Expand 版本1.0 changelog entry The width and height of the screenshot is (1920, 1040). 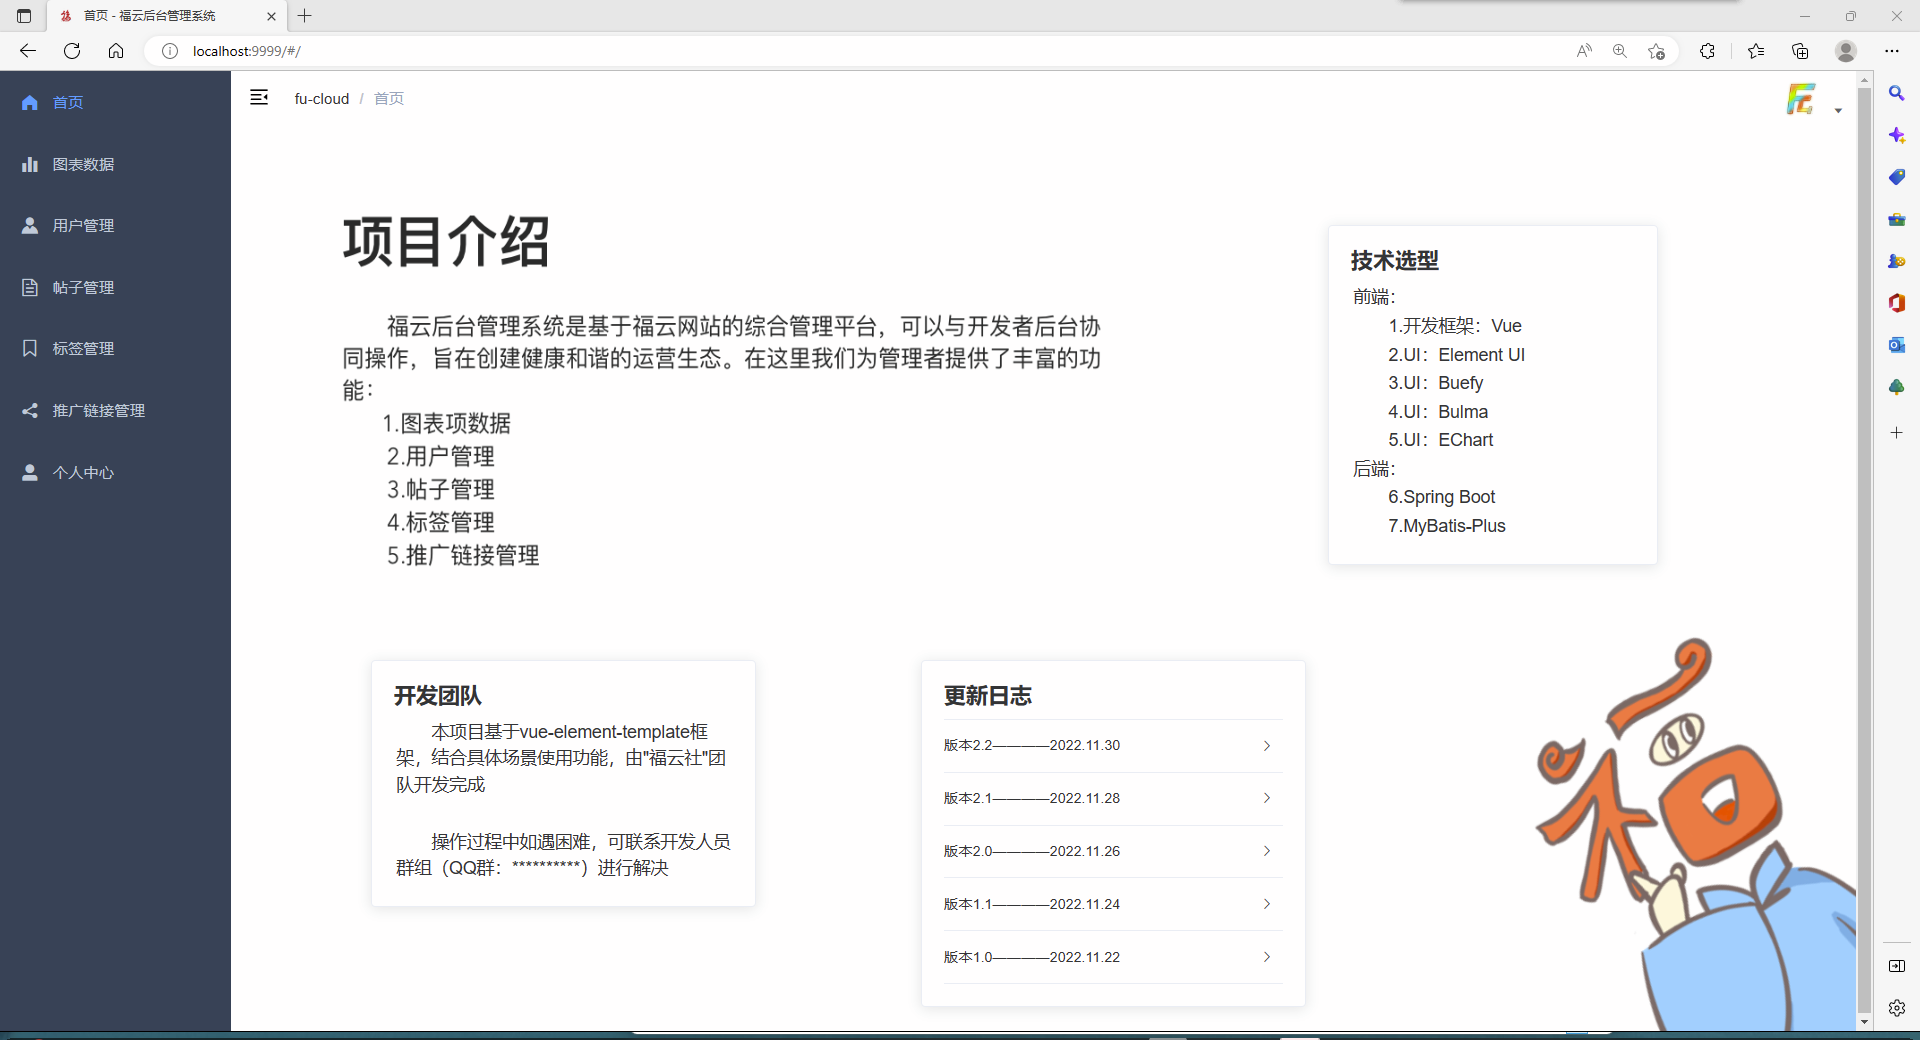click(1266, 957)
